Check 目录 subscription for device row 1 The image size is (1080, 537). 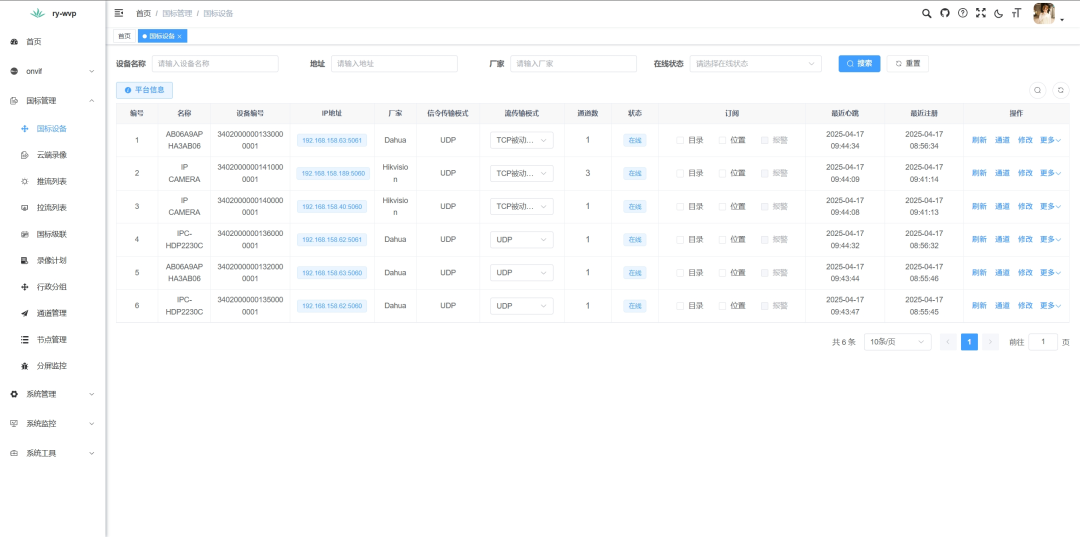pos(680,140)
